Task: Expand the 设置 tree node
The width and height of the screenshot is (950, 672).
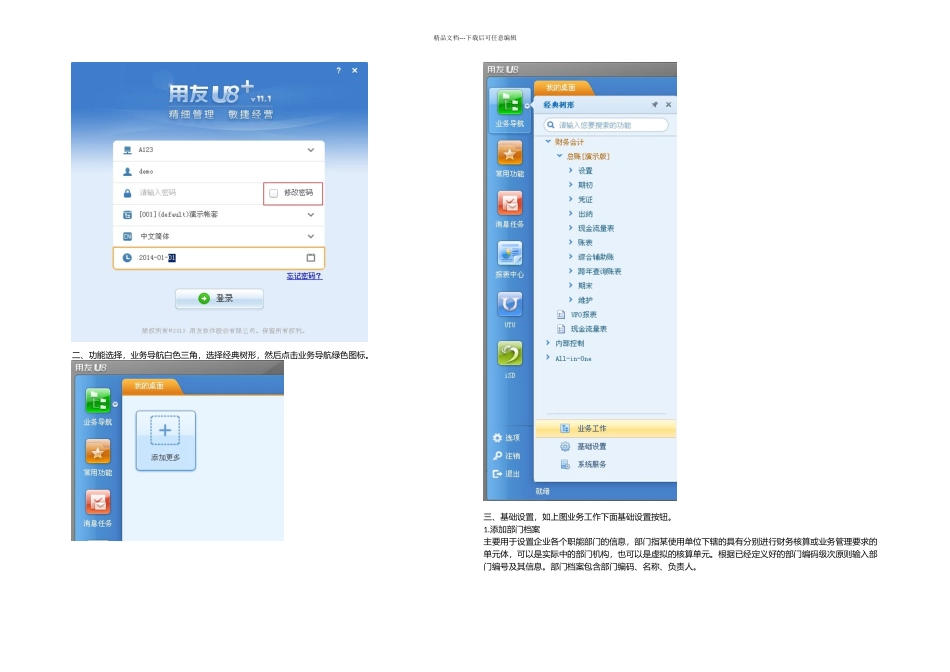Action: (570, 171)
